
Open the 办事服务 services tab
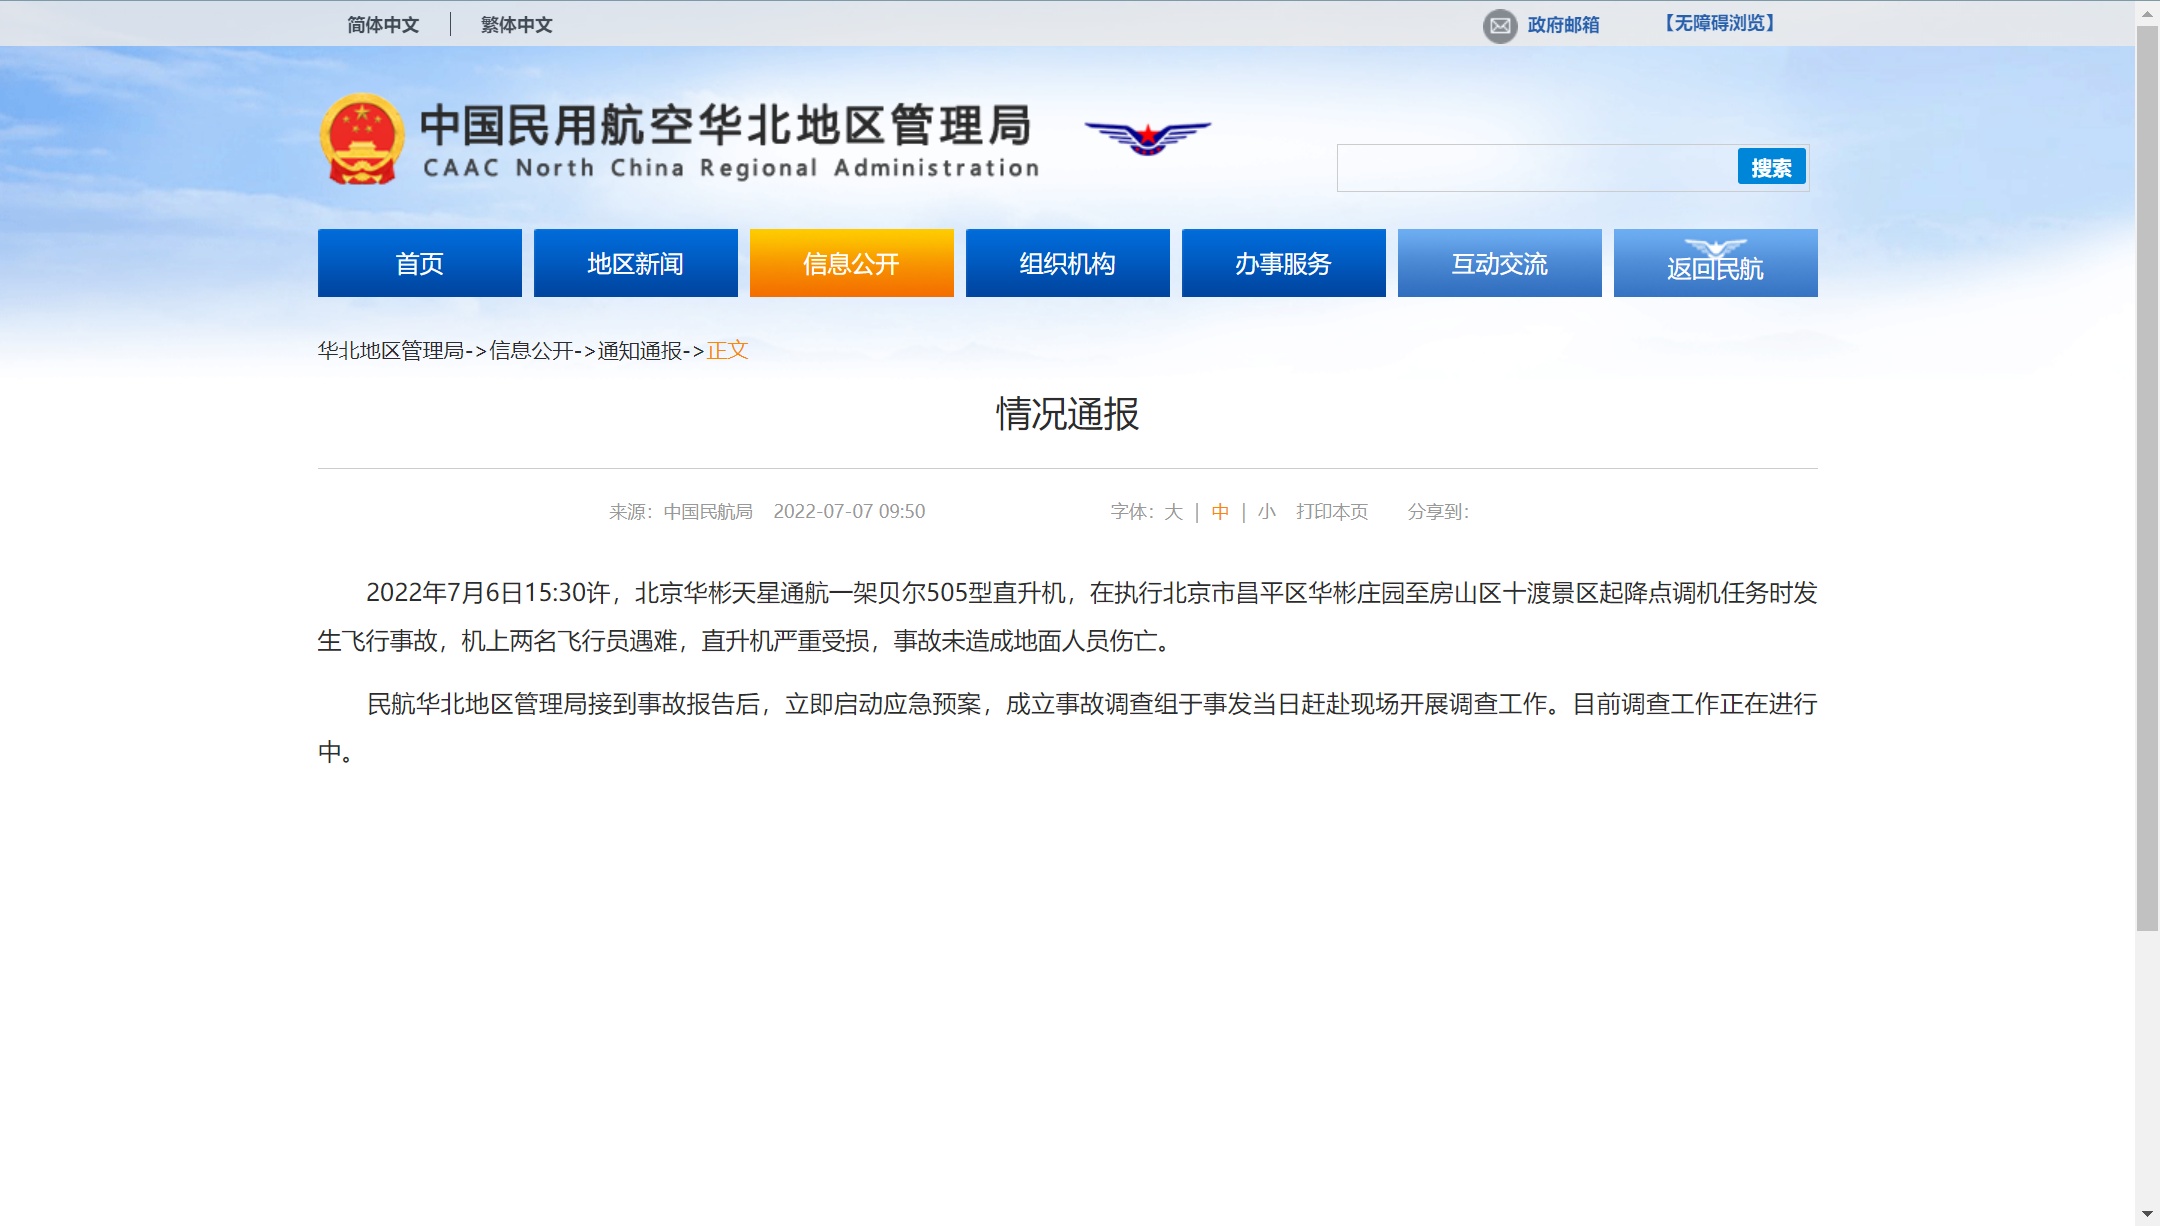tap(1283, 263)
